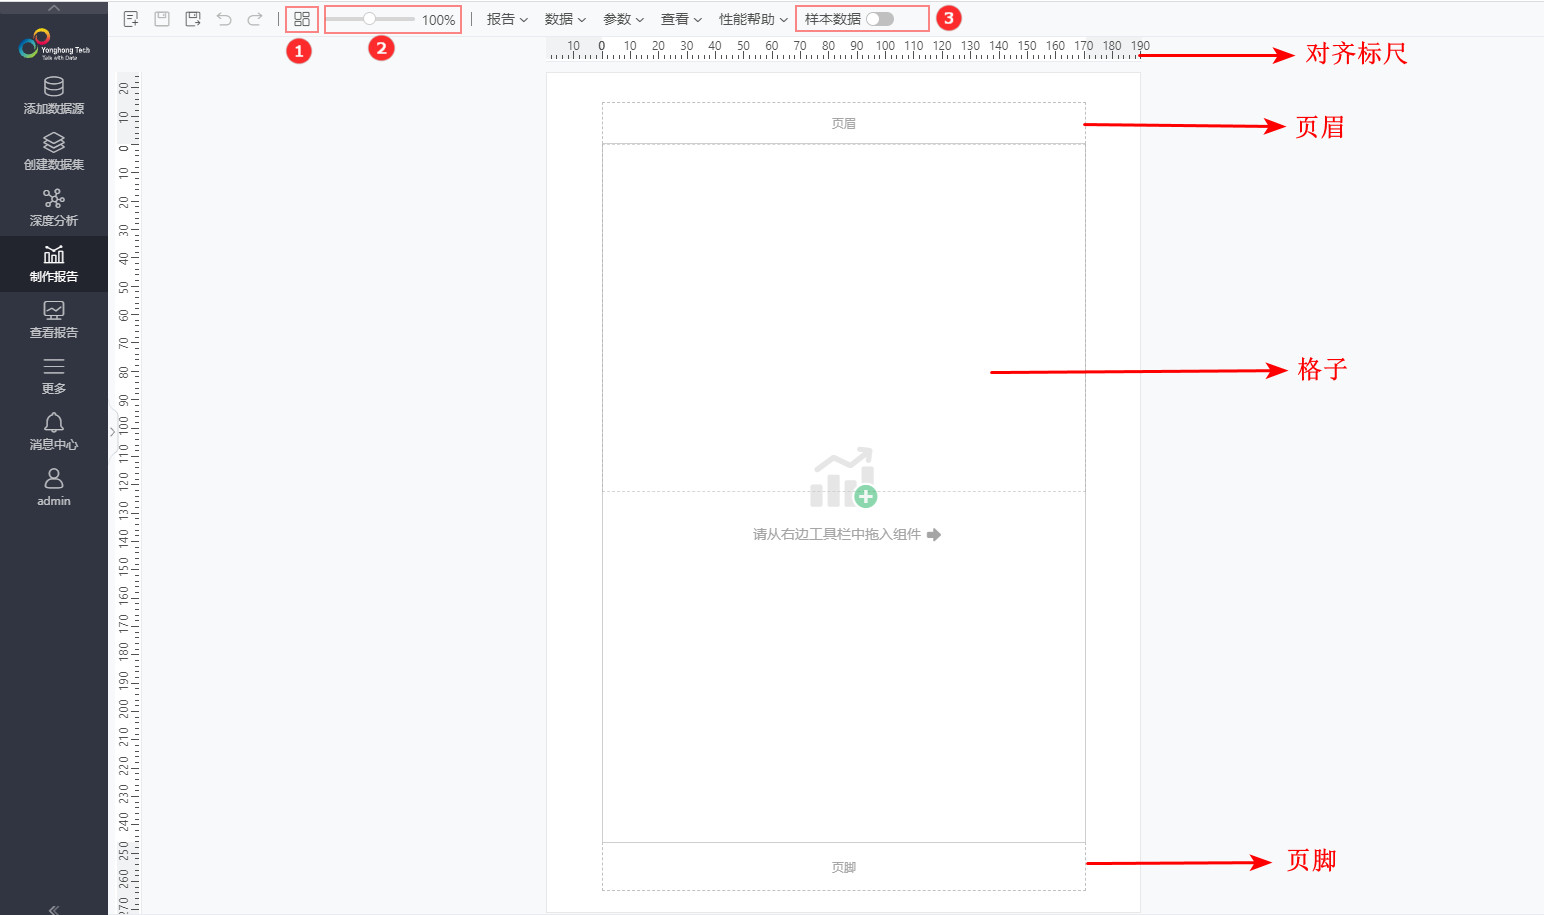Click the 请从右边工具栏中拖入组件 hint text

pyautogui.click(x=836, y=535)
